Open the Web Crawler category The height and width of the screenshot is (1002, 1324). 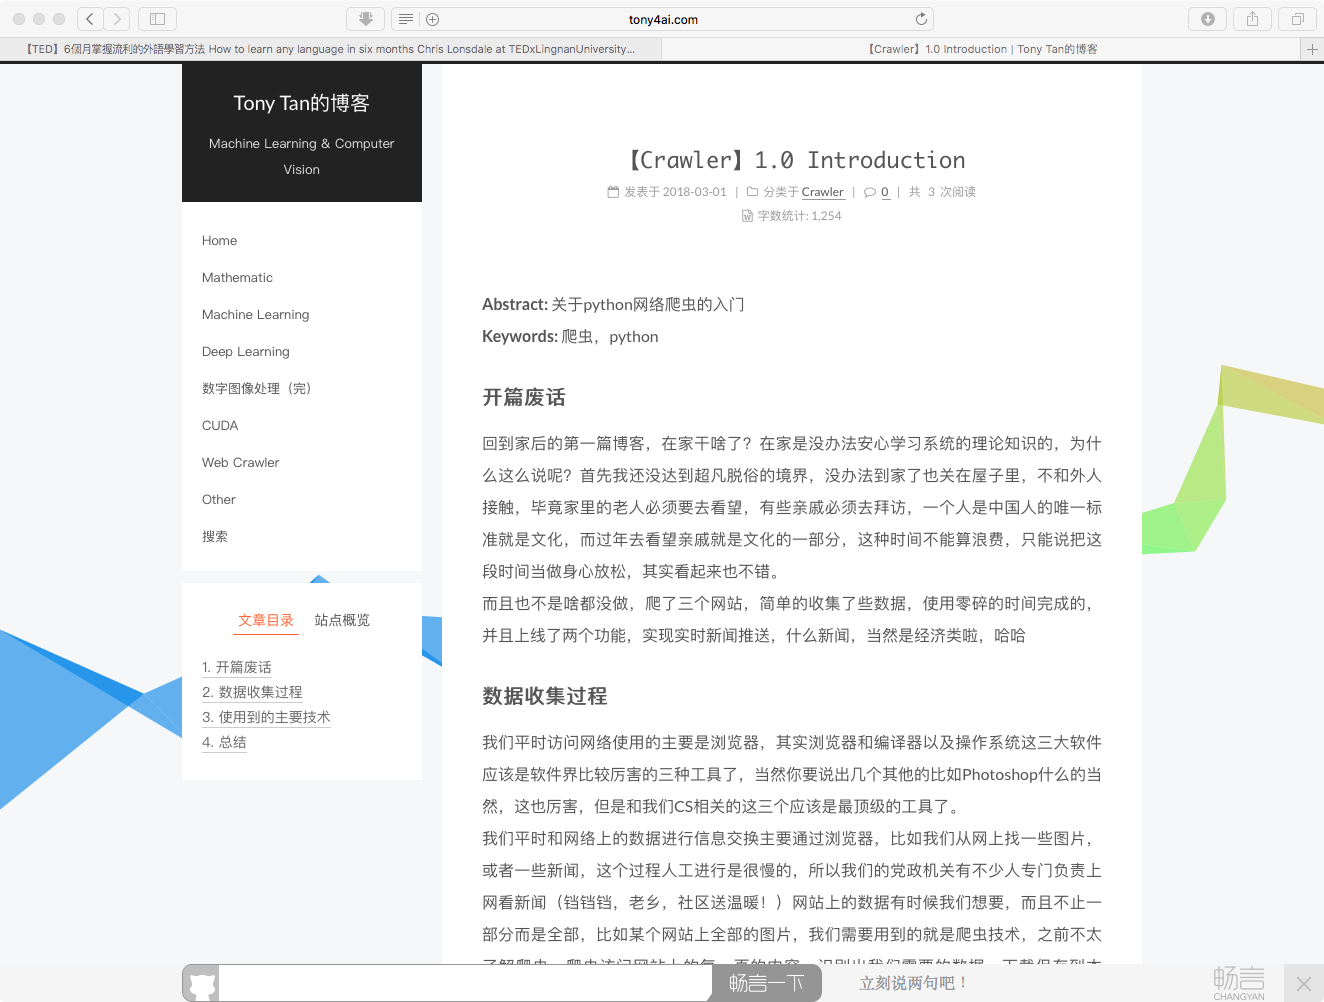240,462
